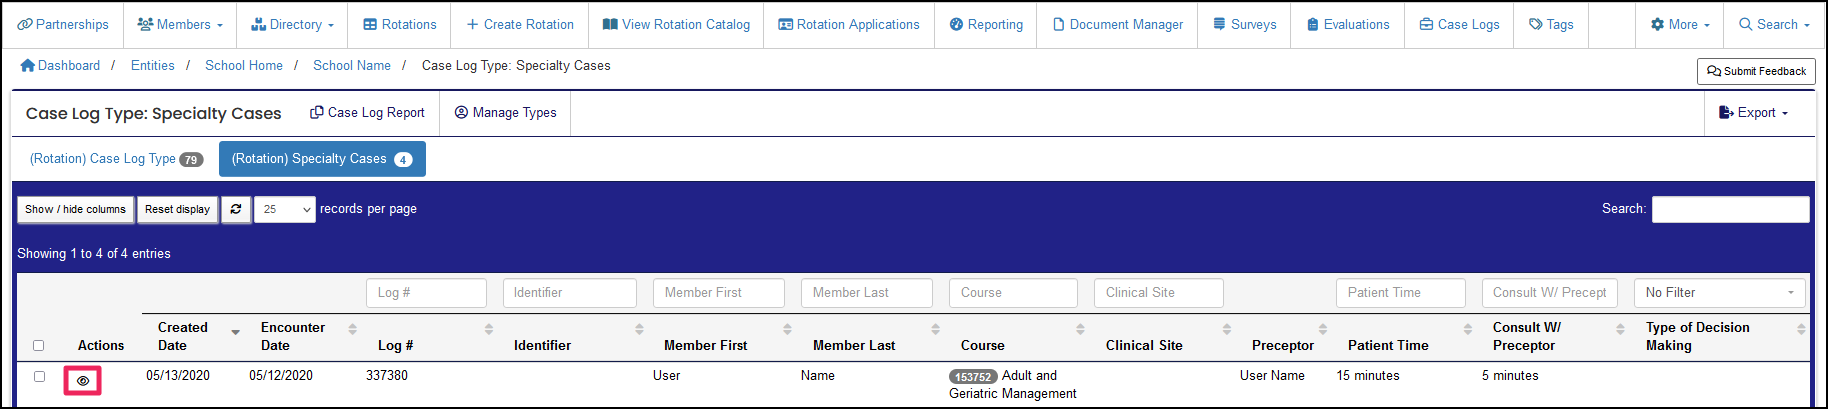Viewport: 1828px width, 409px height.
Task: Click the Member First filter field
Action: pos(719,293)
